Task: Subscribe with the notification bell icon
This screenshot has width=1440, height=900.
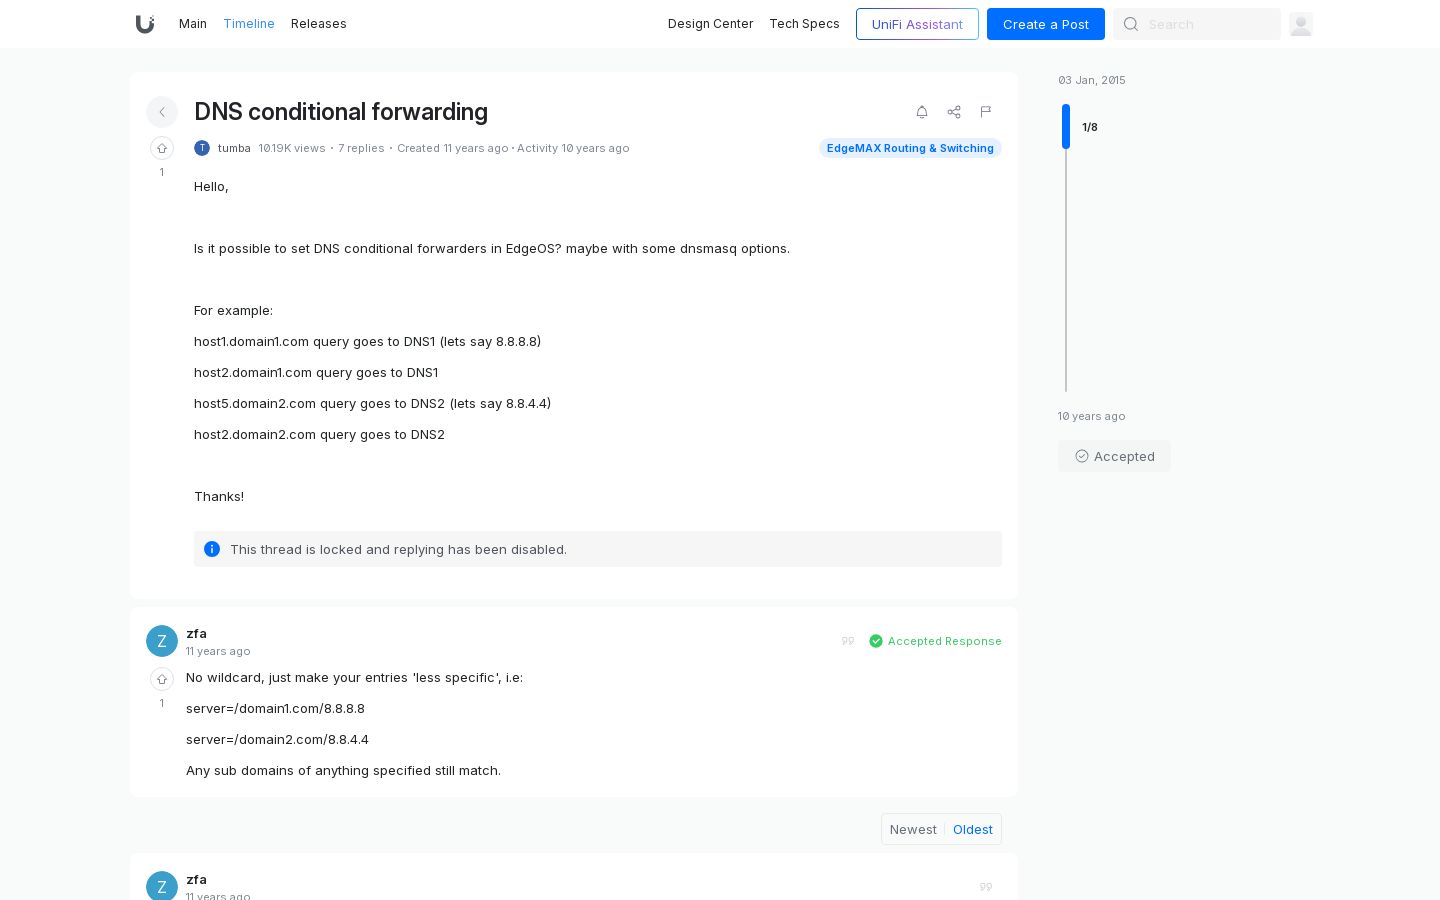Action: pyautogui.click(x=922, y=112)
